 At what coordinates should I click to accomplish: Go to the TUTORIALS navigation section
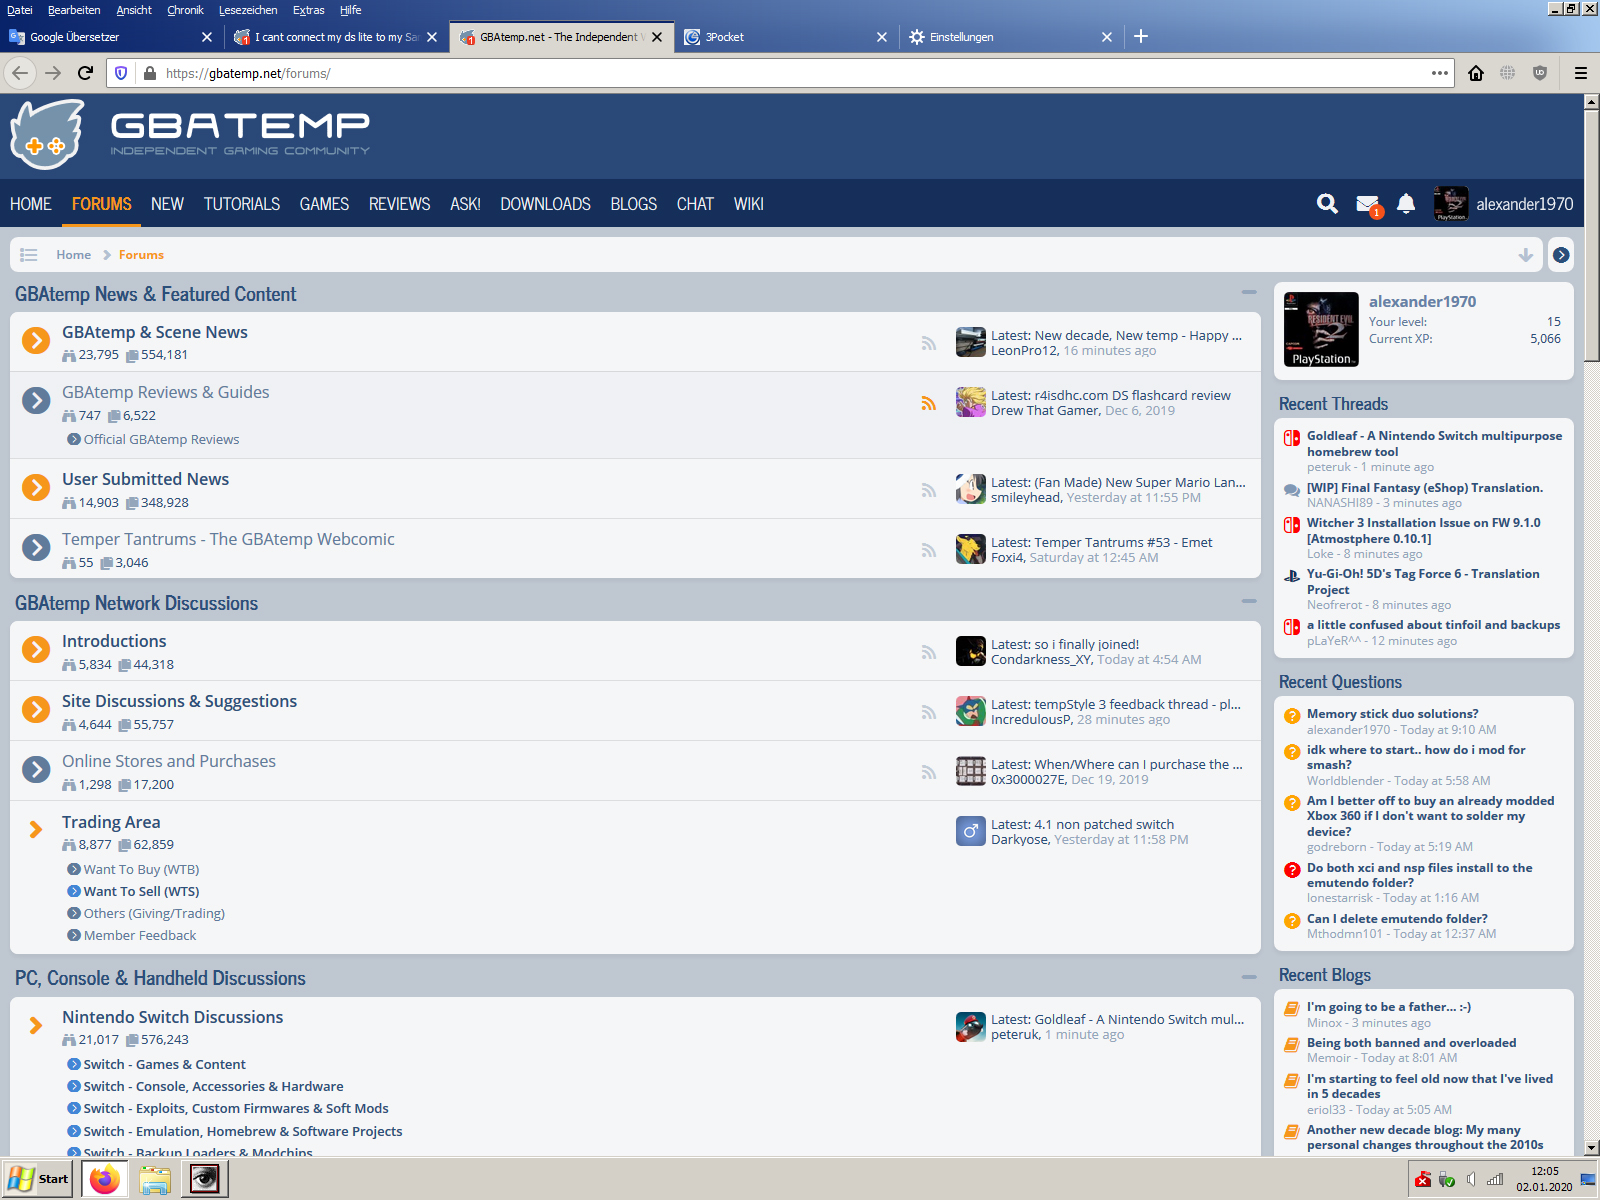point(242,204)
